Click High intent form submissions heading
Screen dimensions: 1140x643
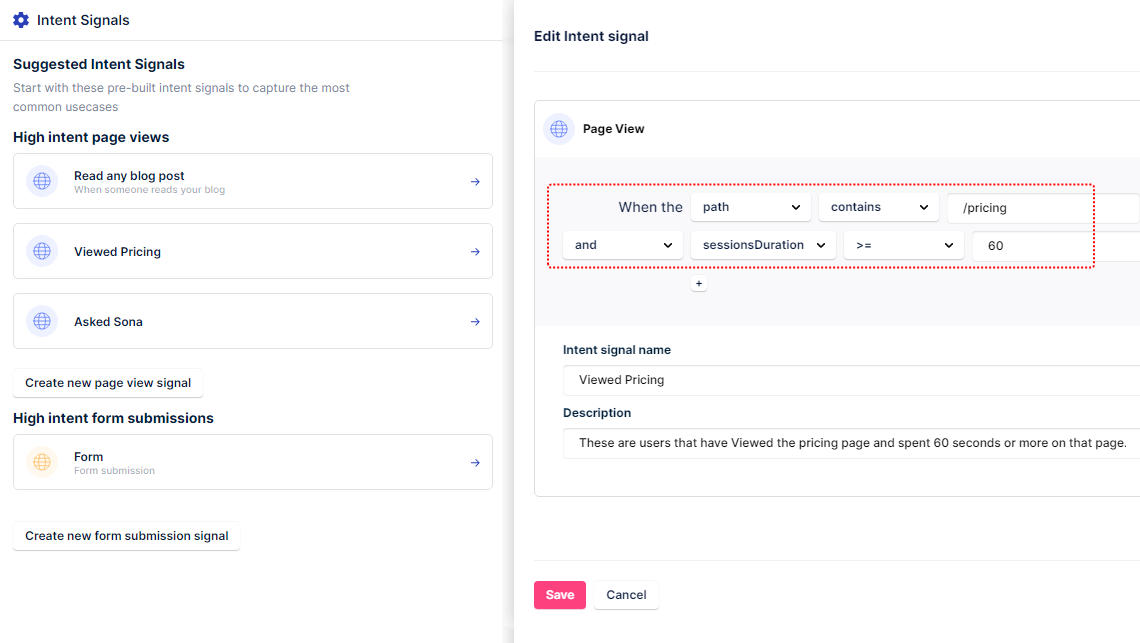pyautogui.click(x=113, y=418)
